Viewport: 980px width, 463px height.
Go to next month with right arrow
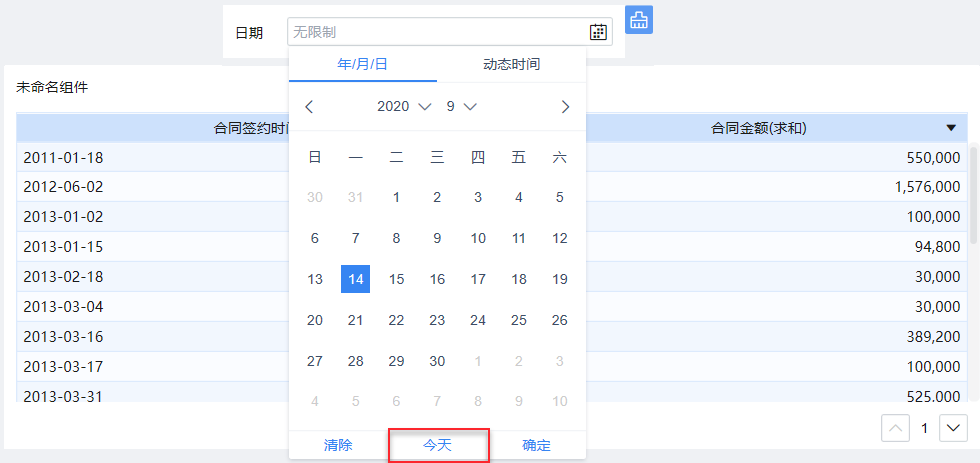[565, 106]
